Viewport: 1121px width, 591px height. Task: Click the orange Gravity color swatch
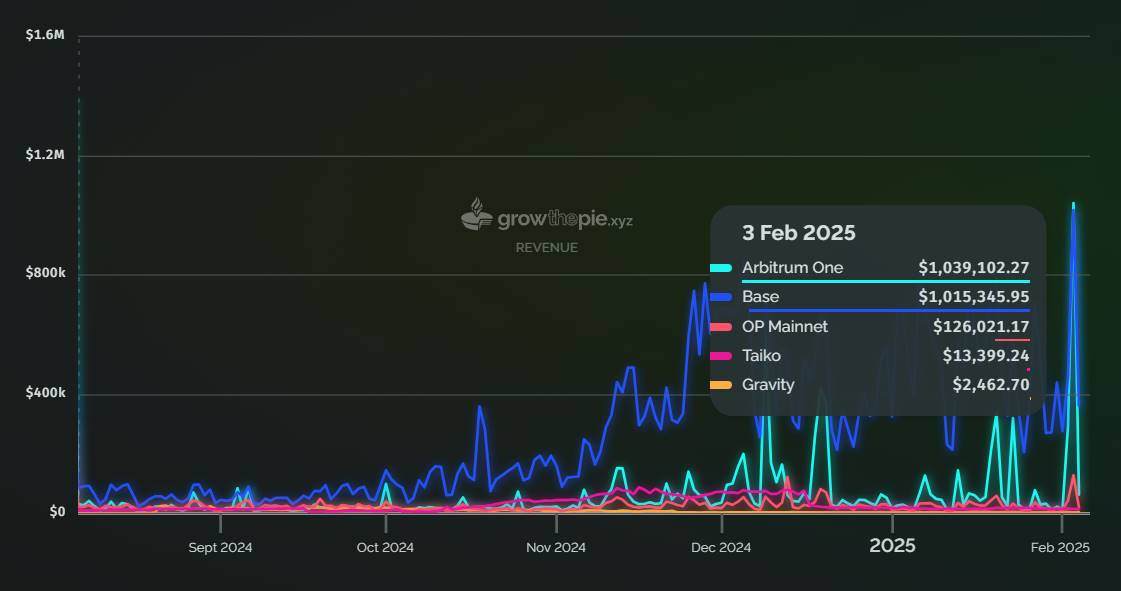[721, 385]
